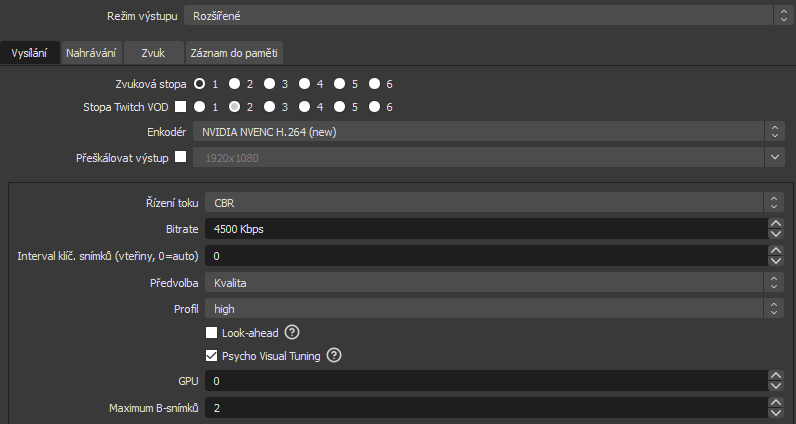Viewport: 796px width, 424px height.
Task: Increase keyframe interval with up arrow
Action: (776, 250)
